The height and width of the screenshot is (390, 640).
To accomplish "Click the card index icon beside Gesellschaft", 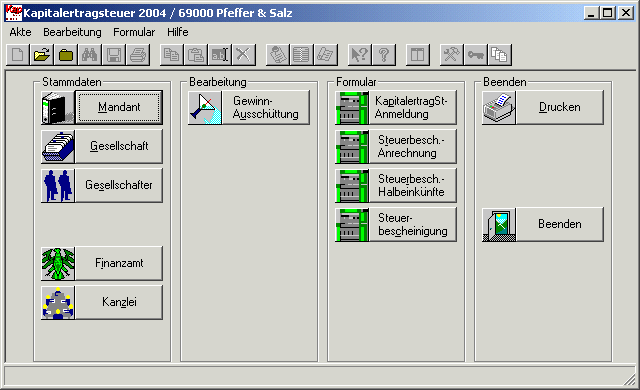I will click(x=58, y=146).
